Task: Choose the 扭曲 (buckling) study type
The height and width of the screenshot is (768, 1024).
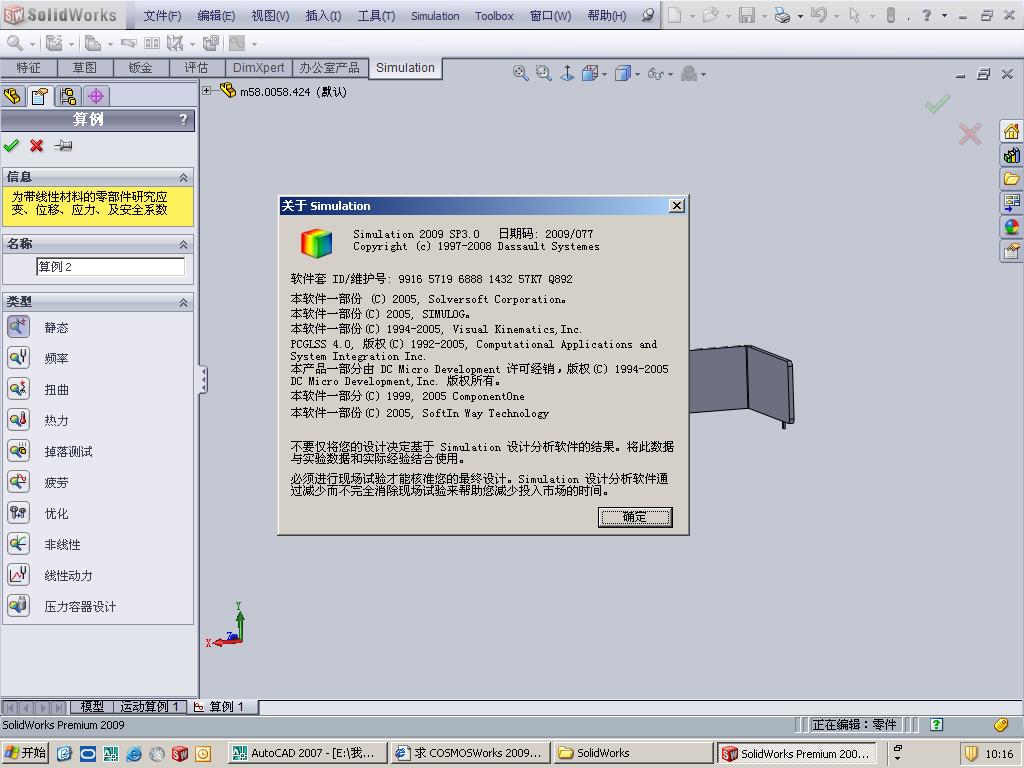Action: (x=18, y=389)
